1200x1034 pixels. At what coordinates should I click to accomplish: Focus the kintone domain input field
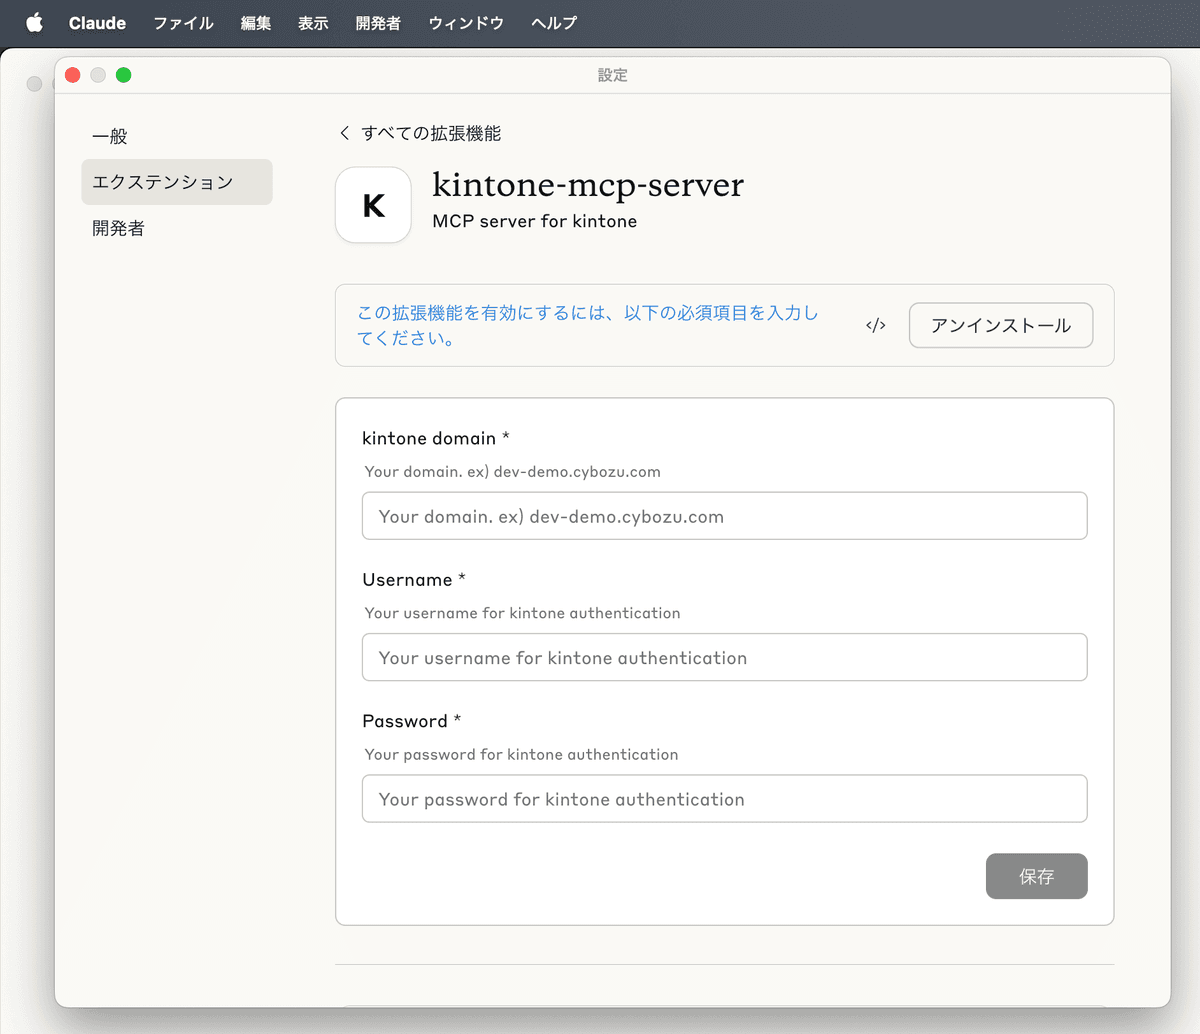(x=725, y=516)
